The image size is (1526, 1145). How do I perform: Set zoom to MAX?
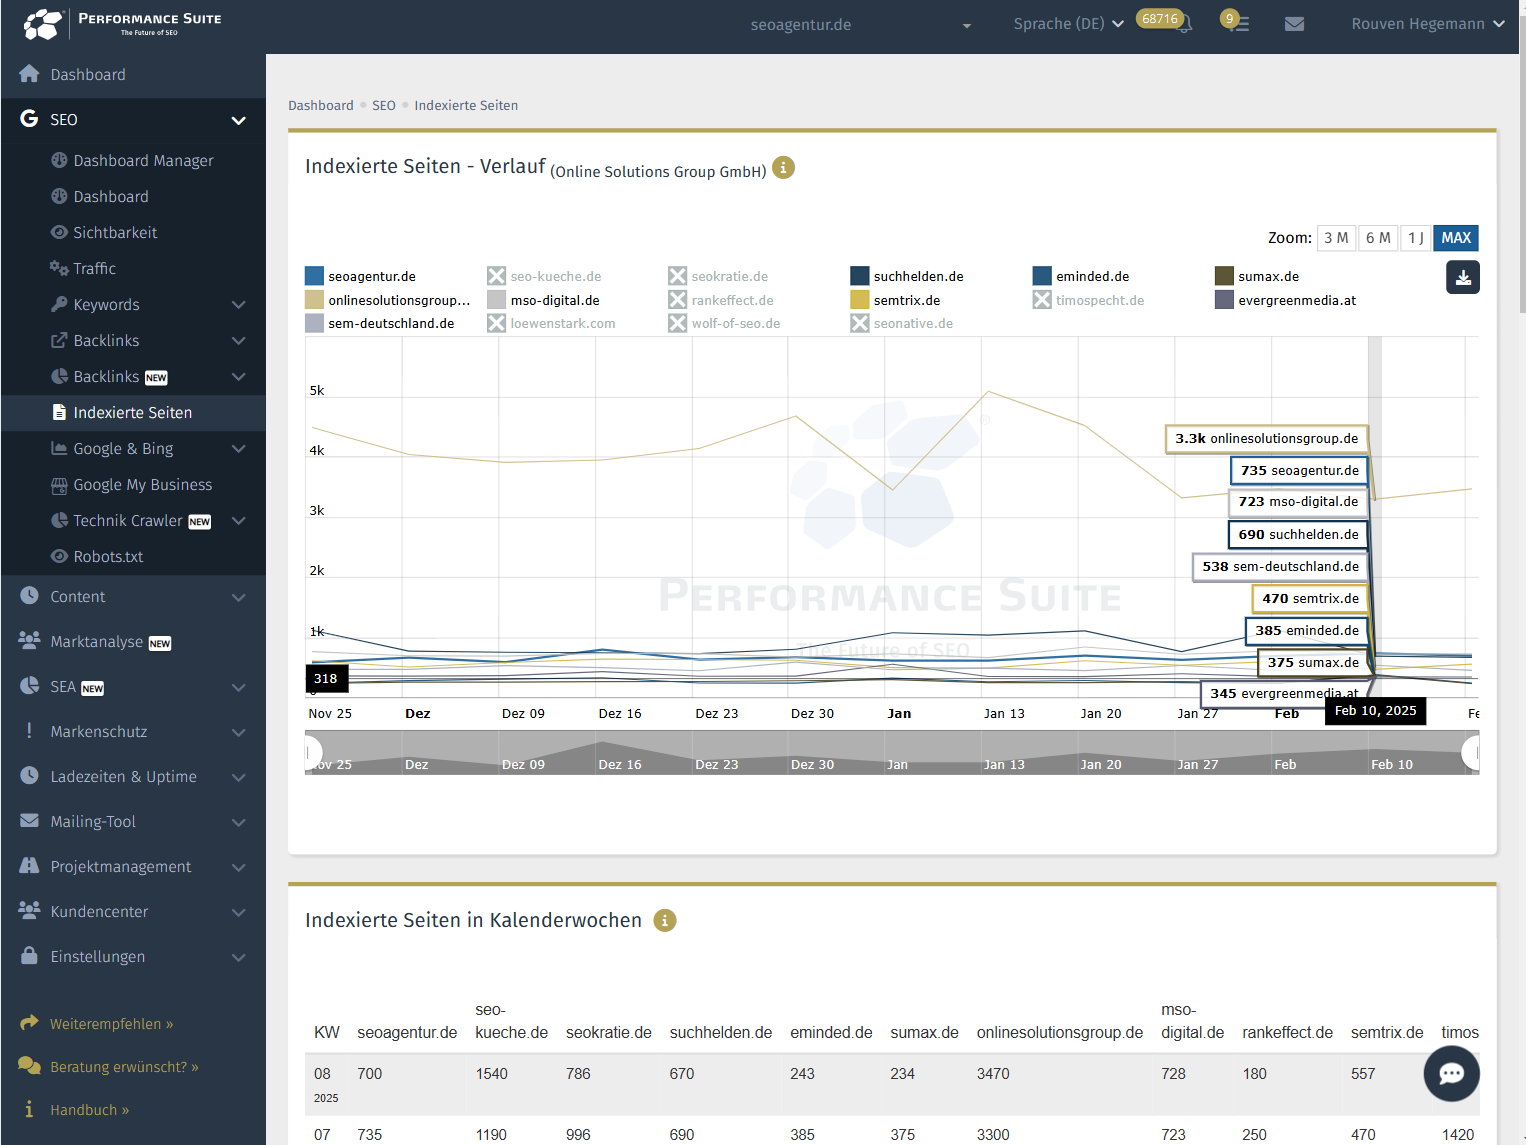[x=1456, y=238]
